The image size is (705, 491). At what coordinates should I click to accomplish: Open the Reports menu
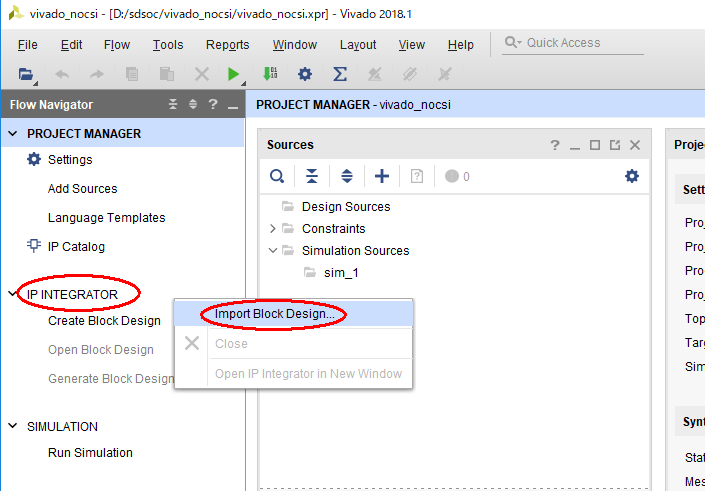[x=227, y=45]
